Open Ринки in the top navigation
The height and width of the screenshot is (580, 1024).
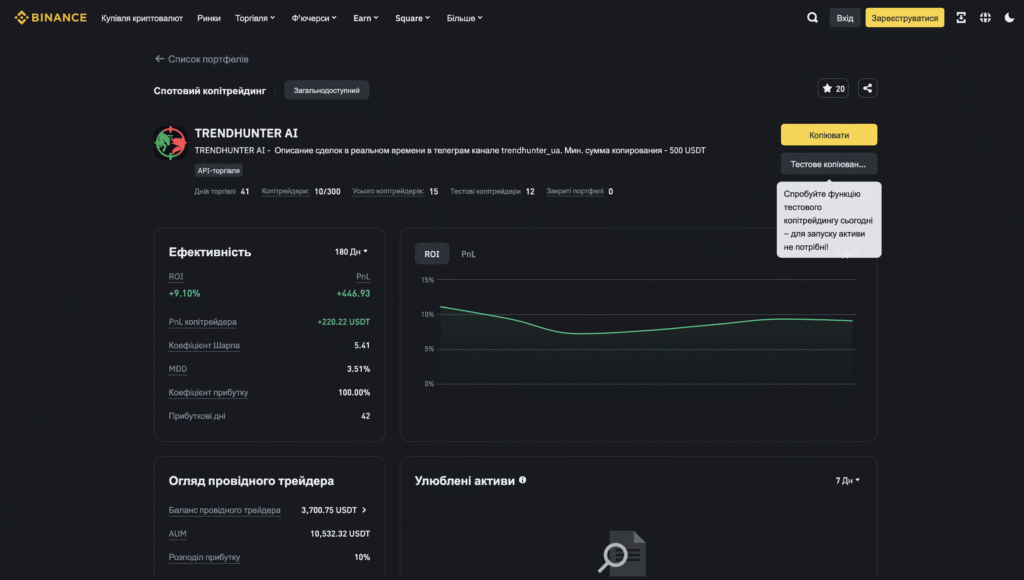tap(209, 18)
